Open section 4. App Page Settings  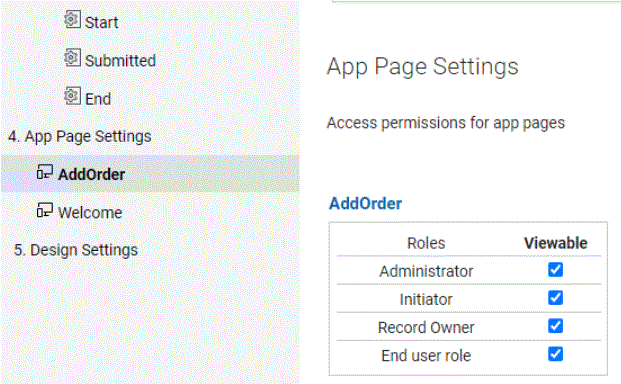[80, 137]
